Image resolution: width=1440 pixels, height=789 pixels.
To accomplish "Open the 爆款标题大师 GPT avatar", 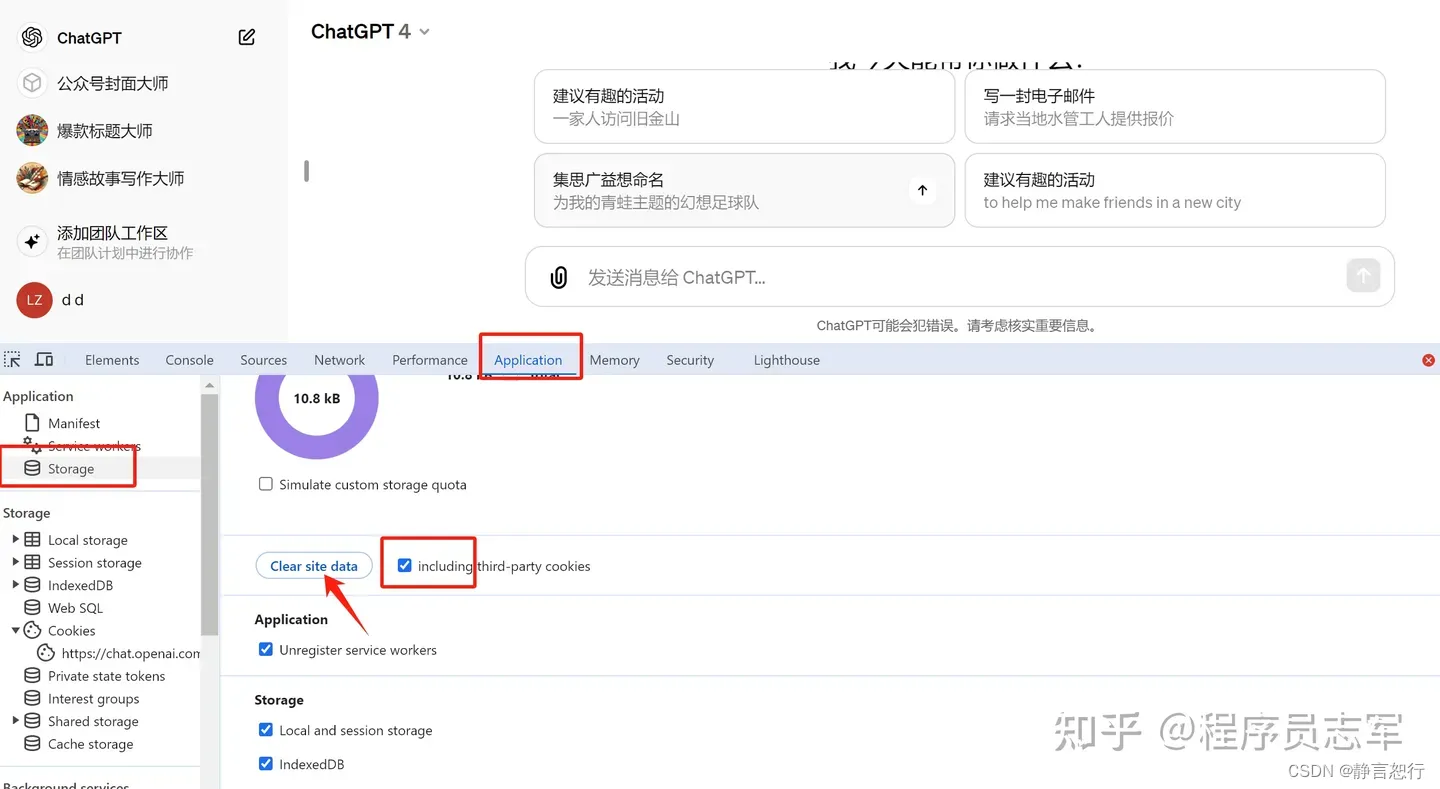I will 32,130.
